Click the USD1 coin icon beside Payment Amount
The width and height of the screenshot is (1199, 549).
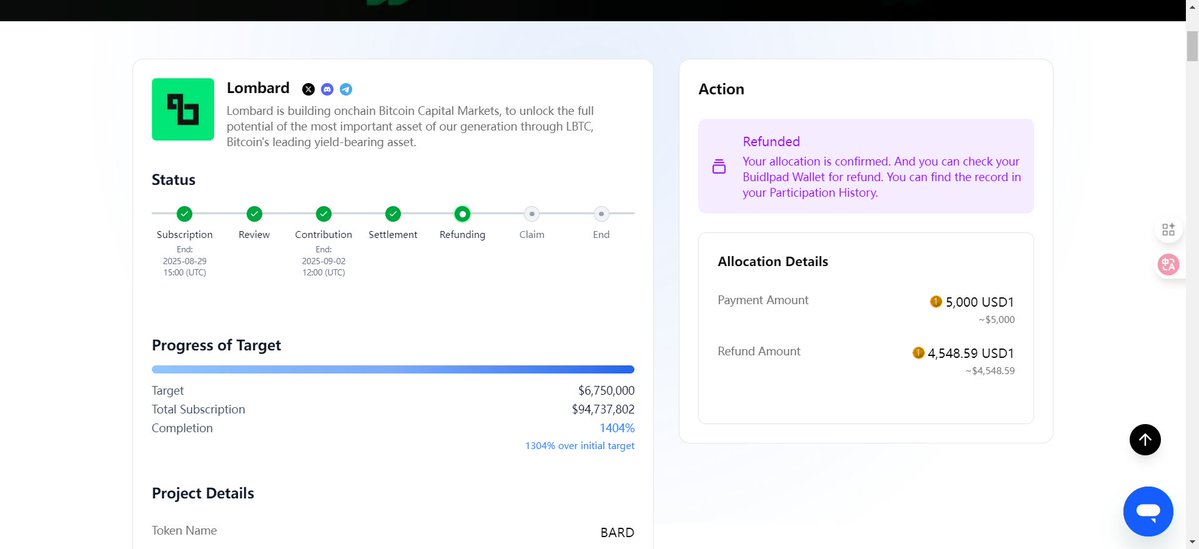point(936,301)
